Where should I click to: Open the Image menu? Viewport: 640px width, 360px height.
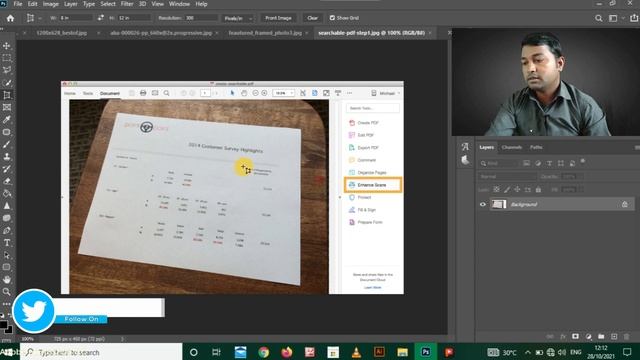click(x=51, y=4)
